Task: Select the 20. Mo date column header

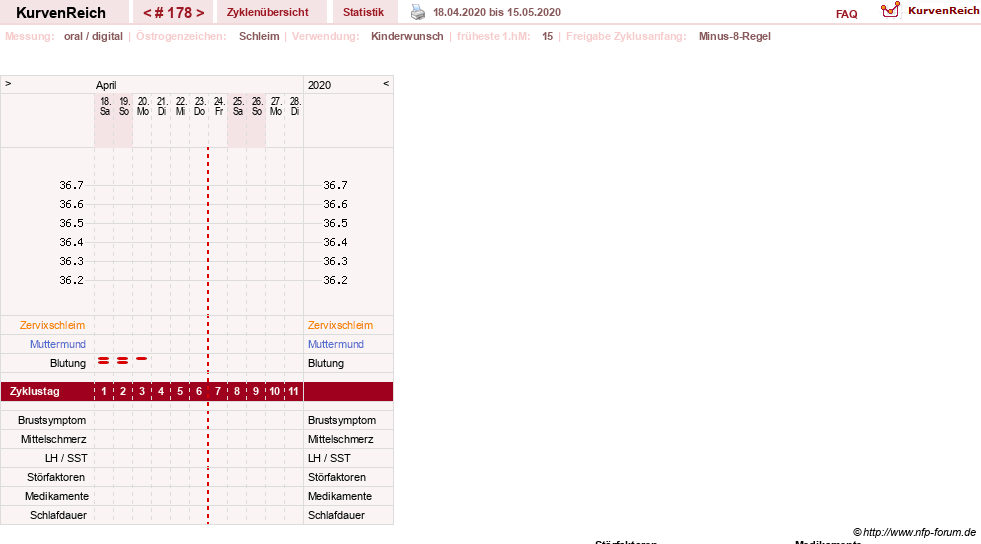Action: (143, 106)
